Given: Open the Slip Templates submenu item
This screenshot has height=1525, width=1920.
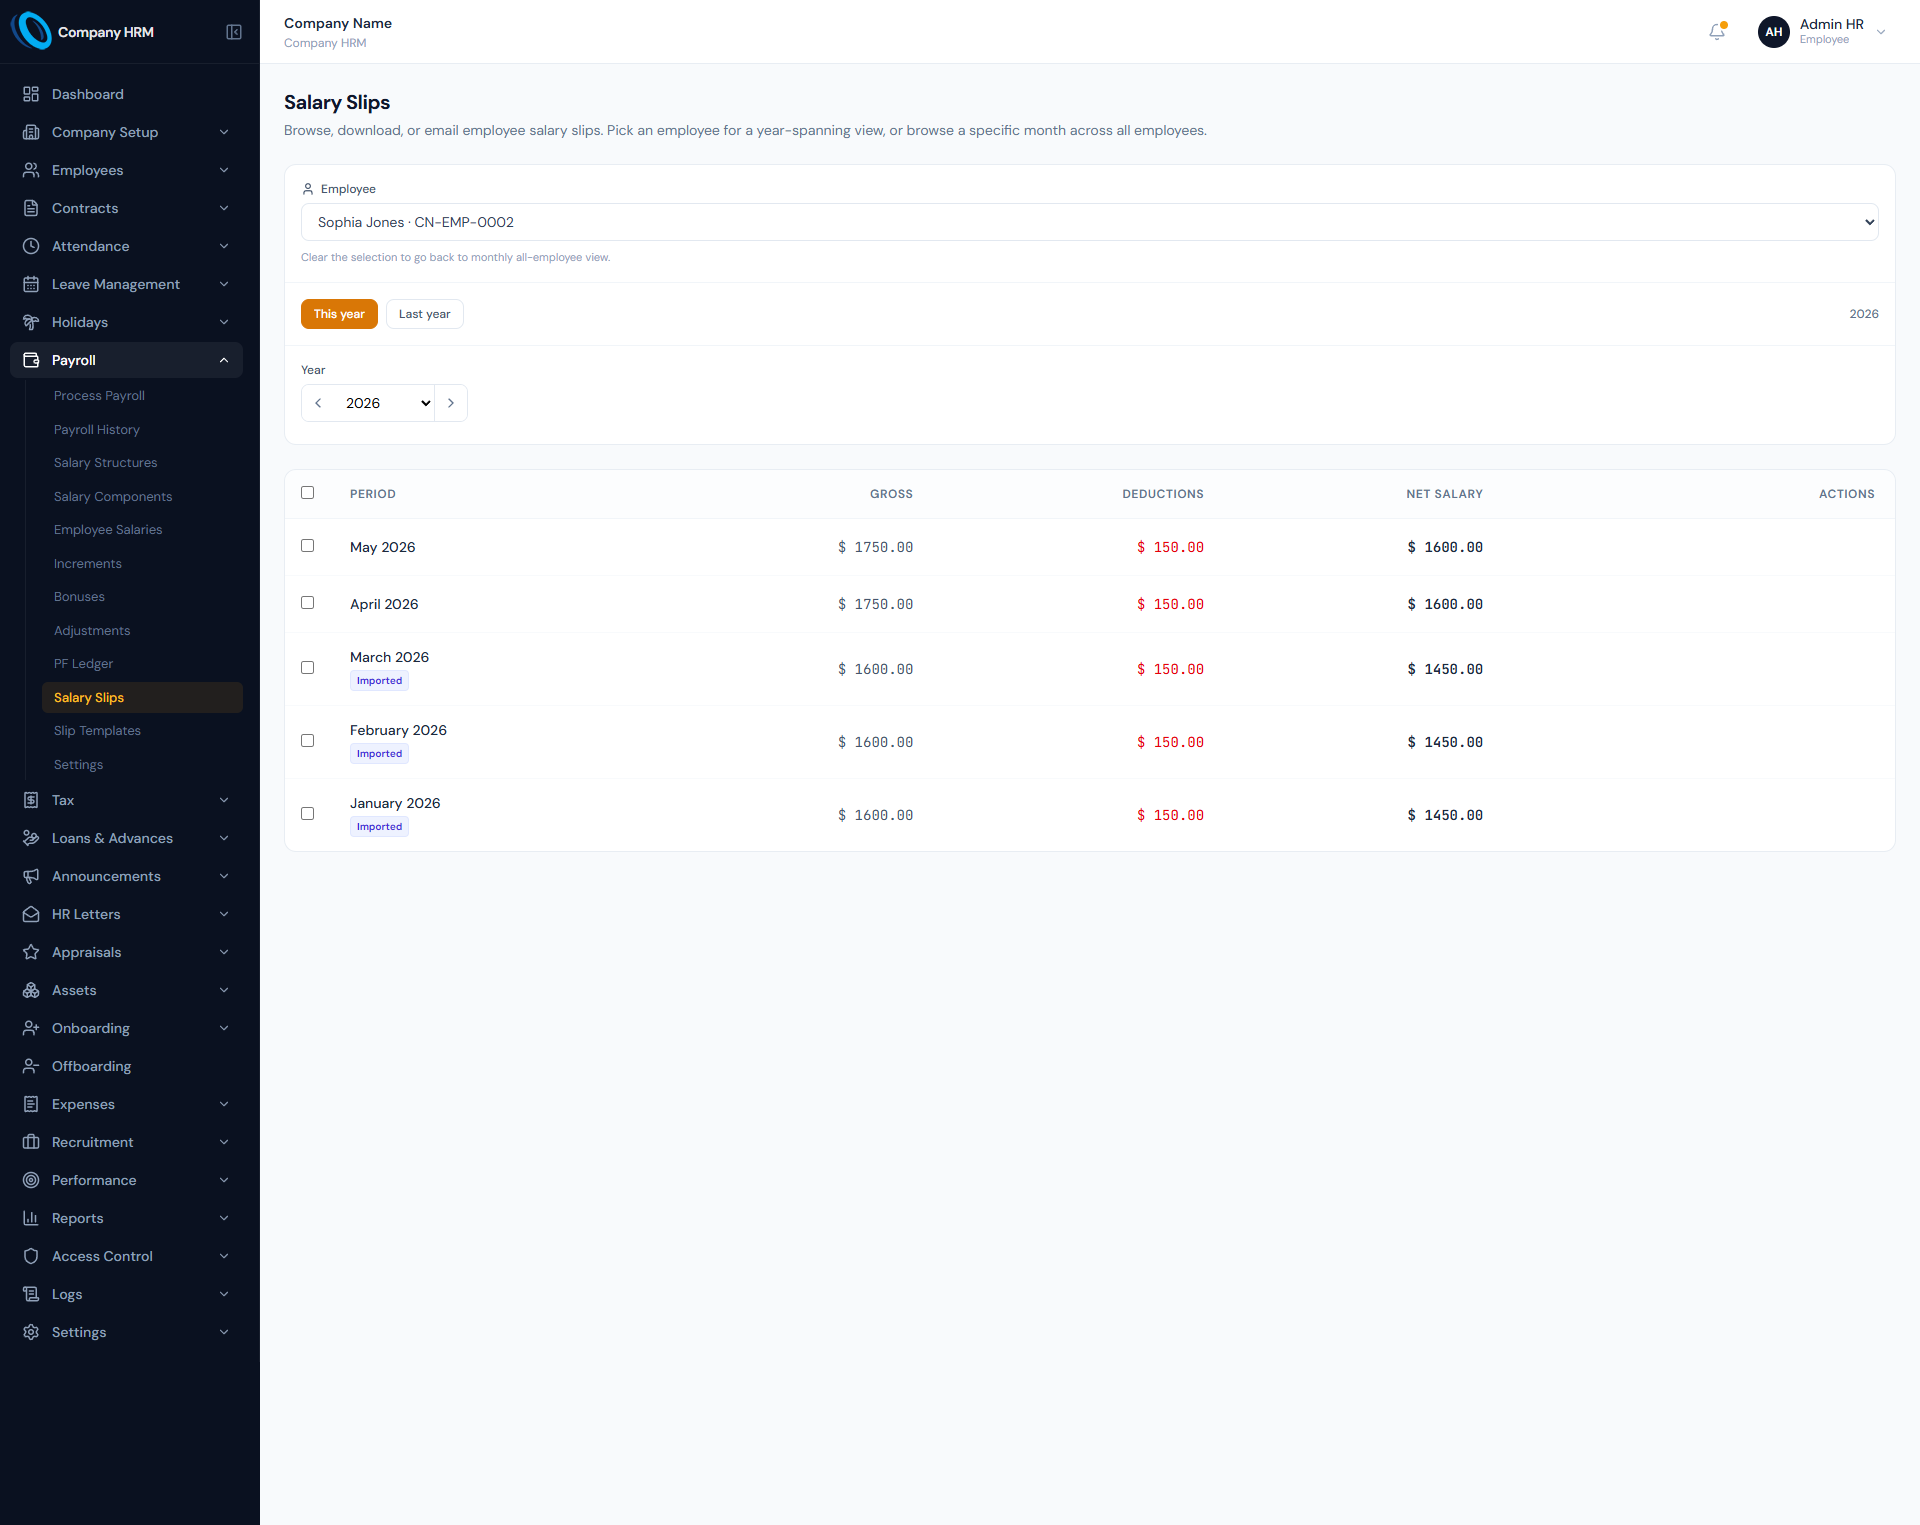Looking at the screenshot, I should [x=97, y=731].
